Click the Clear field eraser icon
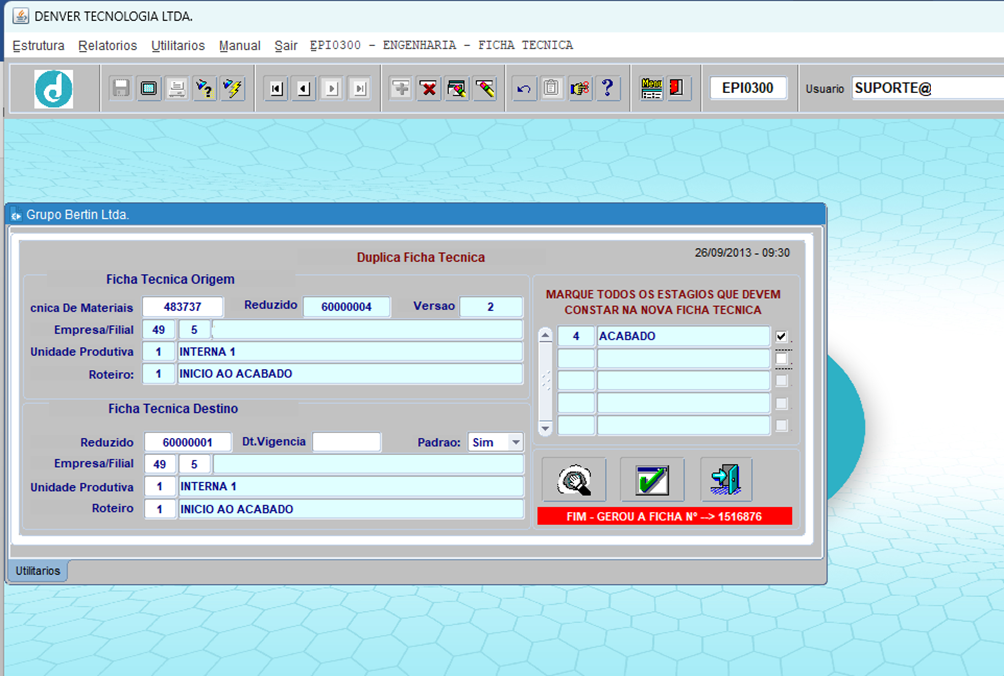1004x676 pixels. pyautogui.click(x=485, y=88)
